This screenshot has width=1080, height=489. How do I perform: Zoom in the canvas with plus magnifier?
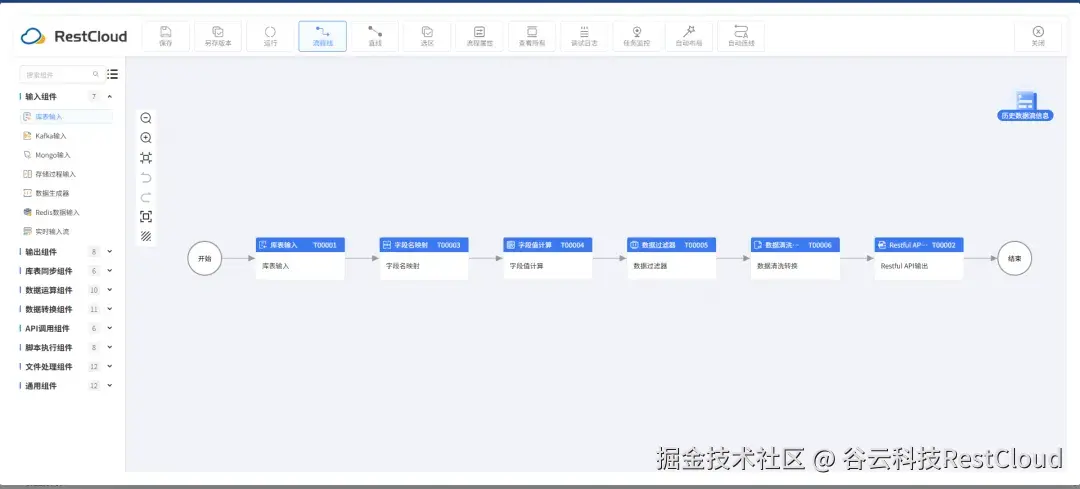(146, 138)
